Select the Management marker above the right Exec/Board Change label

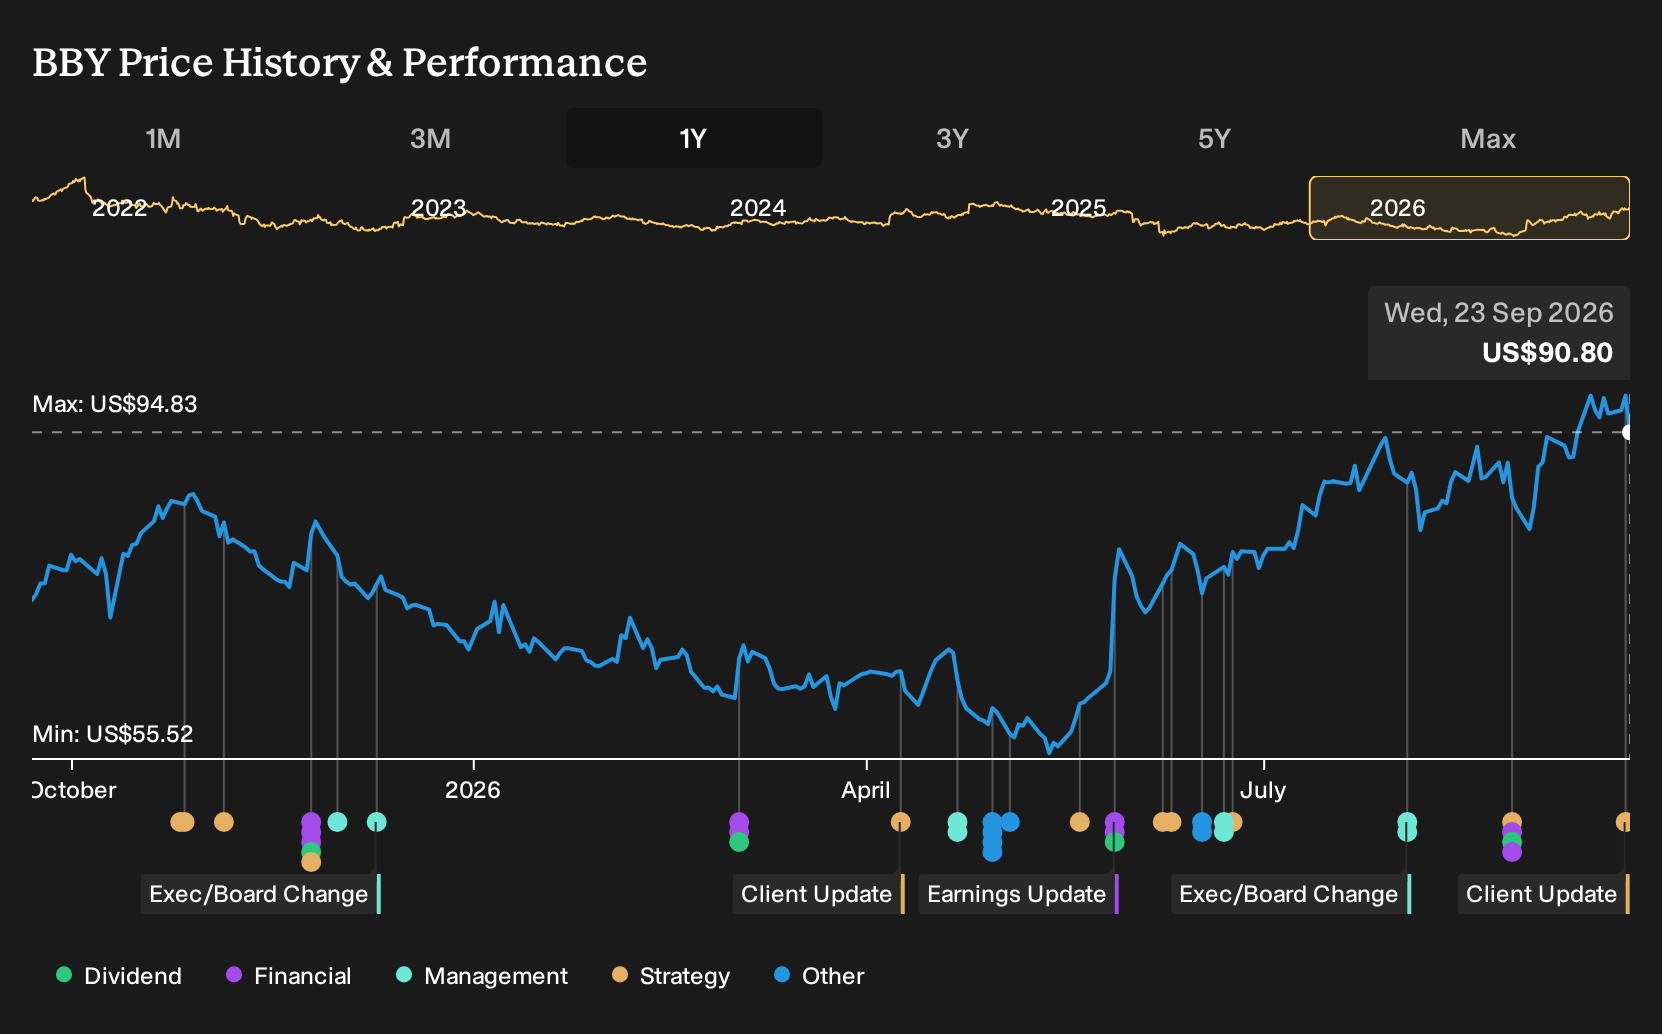[1407, 822]
